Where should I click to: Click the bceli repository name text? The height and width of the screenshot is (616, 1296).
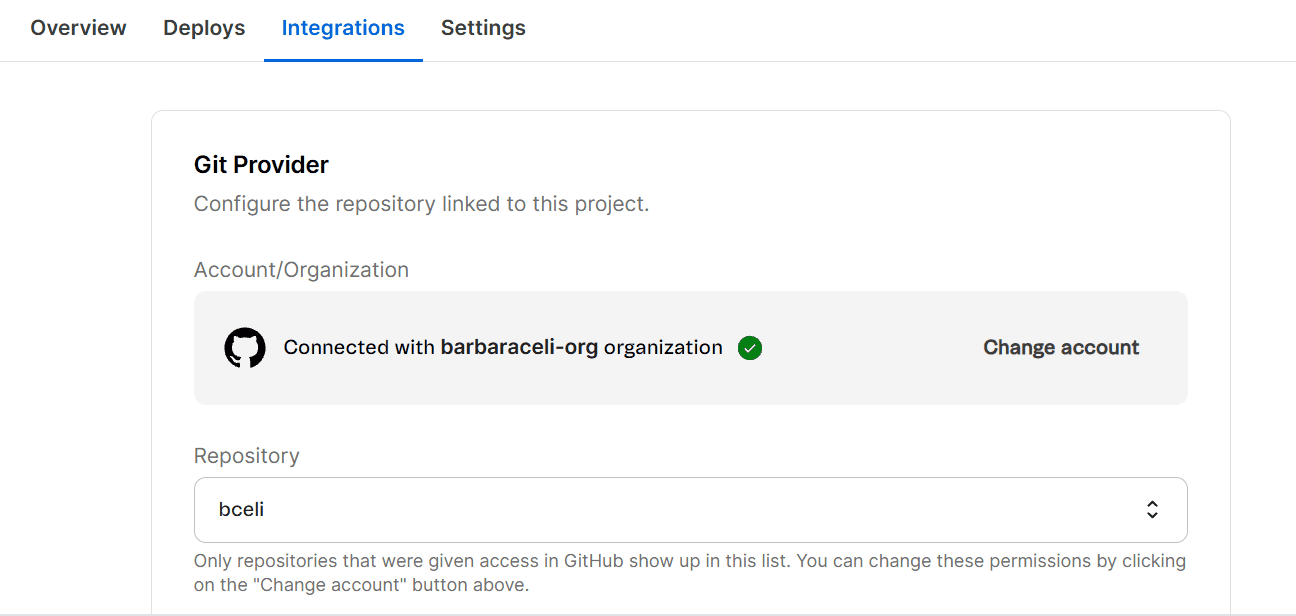click(x=241, y=510)
